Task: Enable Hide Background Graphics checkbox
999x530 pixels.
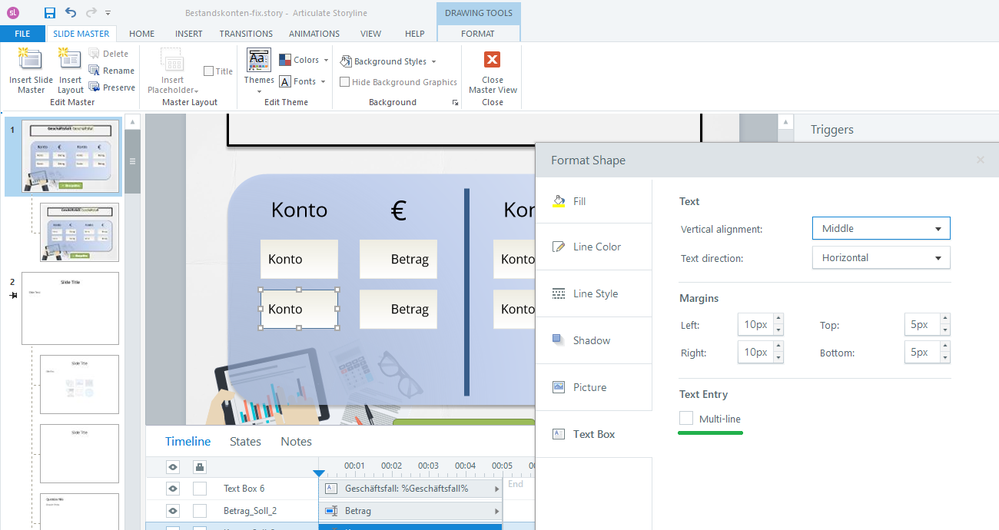Action: point(345,82)
